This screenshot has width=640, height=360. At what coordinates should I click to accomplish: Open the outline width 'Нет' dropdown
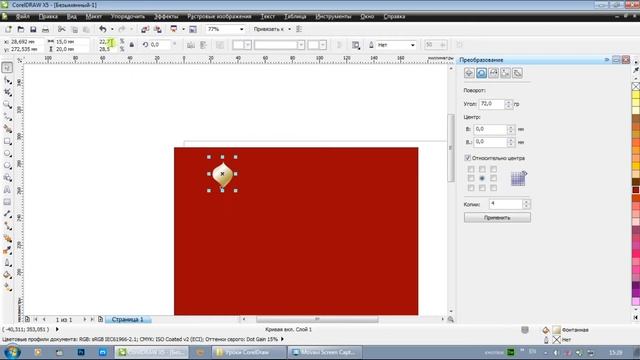click(413, 45)
